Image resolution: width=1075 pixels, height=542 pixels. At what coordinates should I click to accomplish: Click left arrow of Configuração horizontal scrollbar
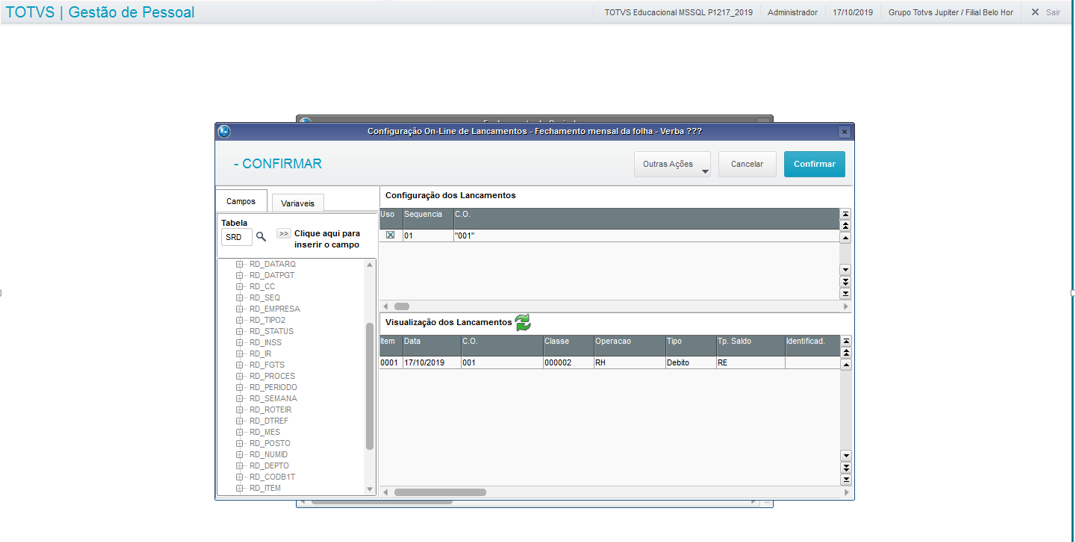[x=385, y=306]
